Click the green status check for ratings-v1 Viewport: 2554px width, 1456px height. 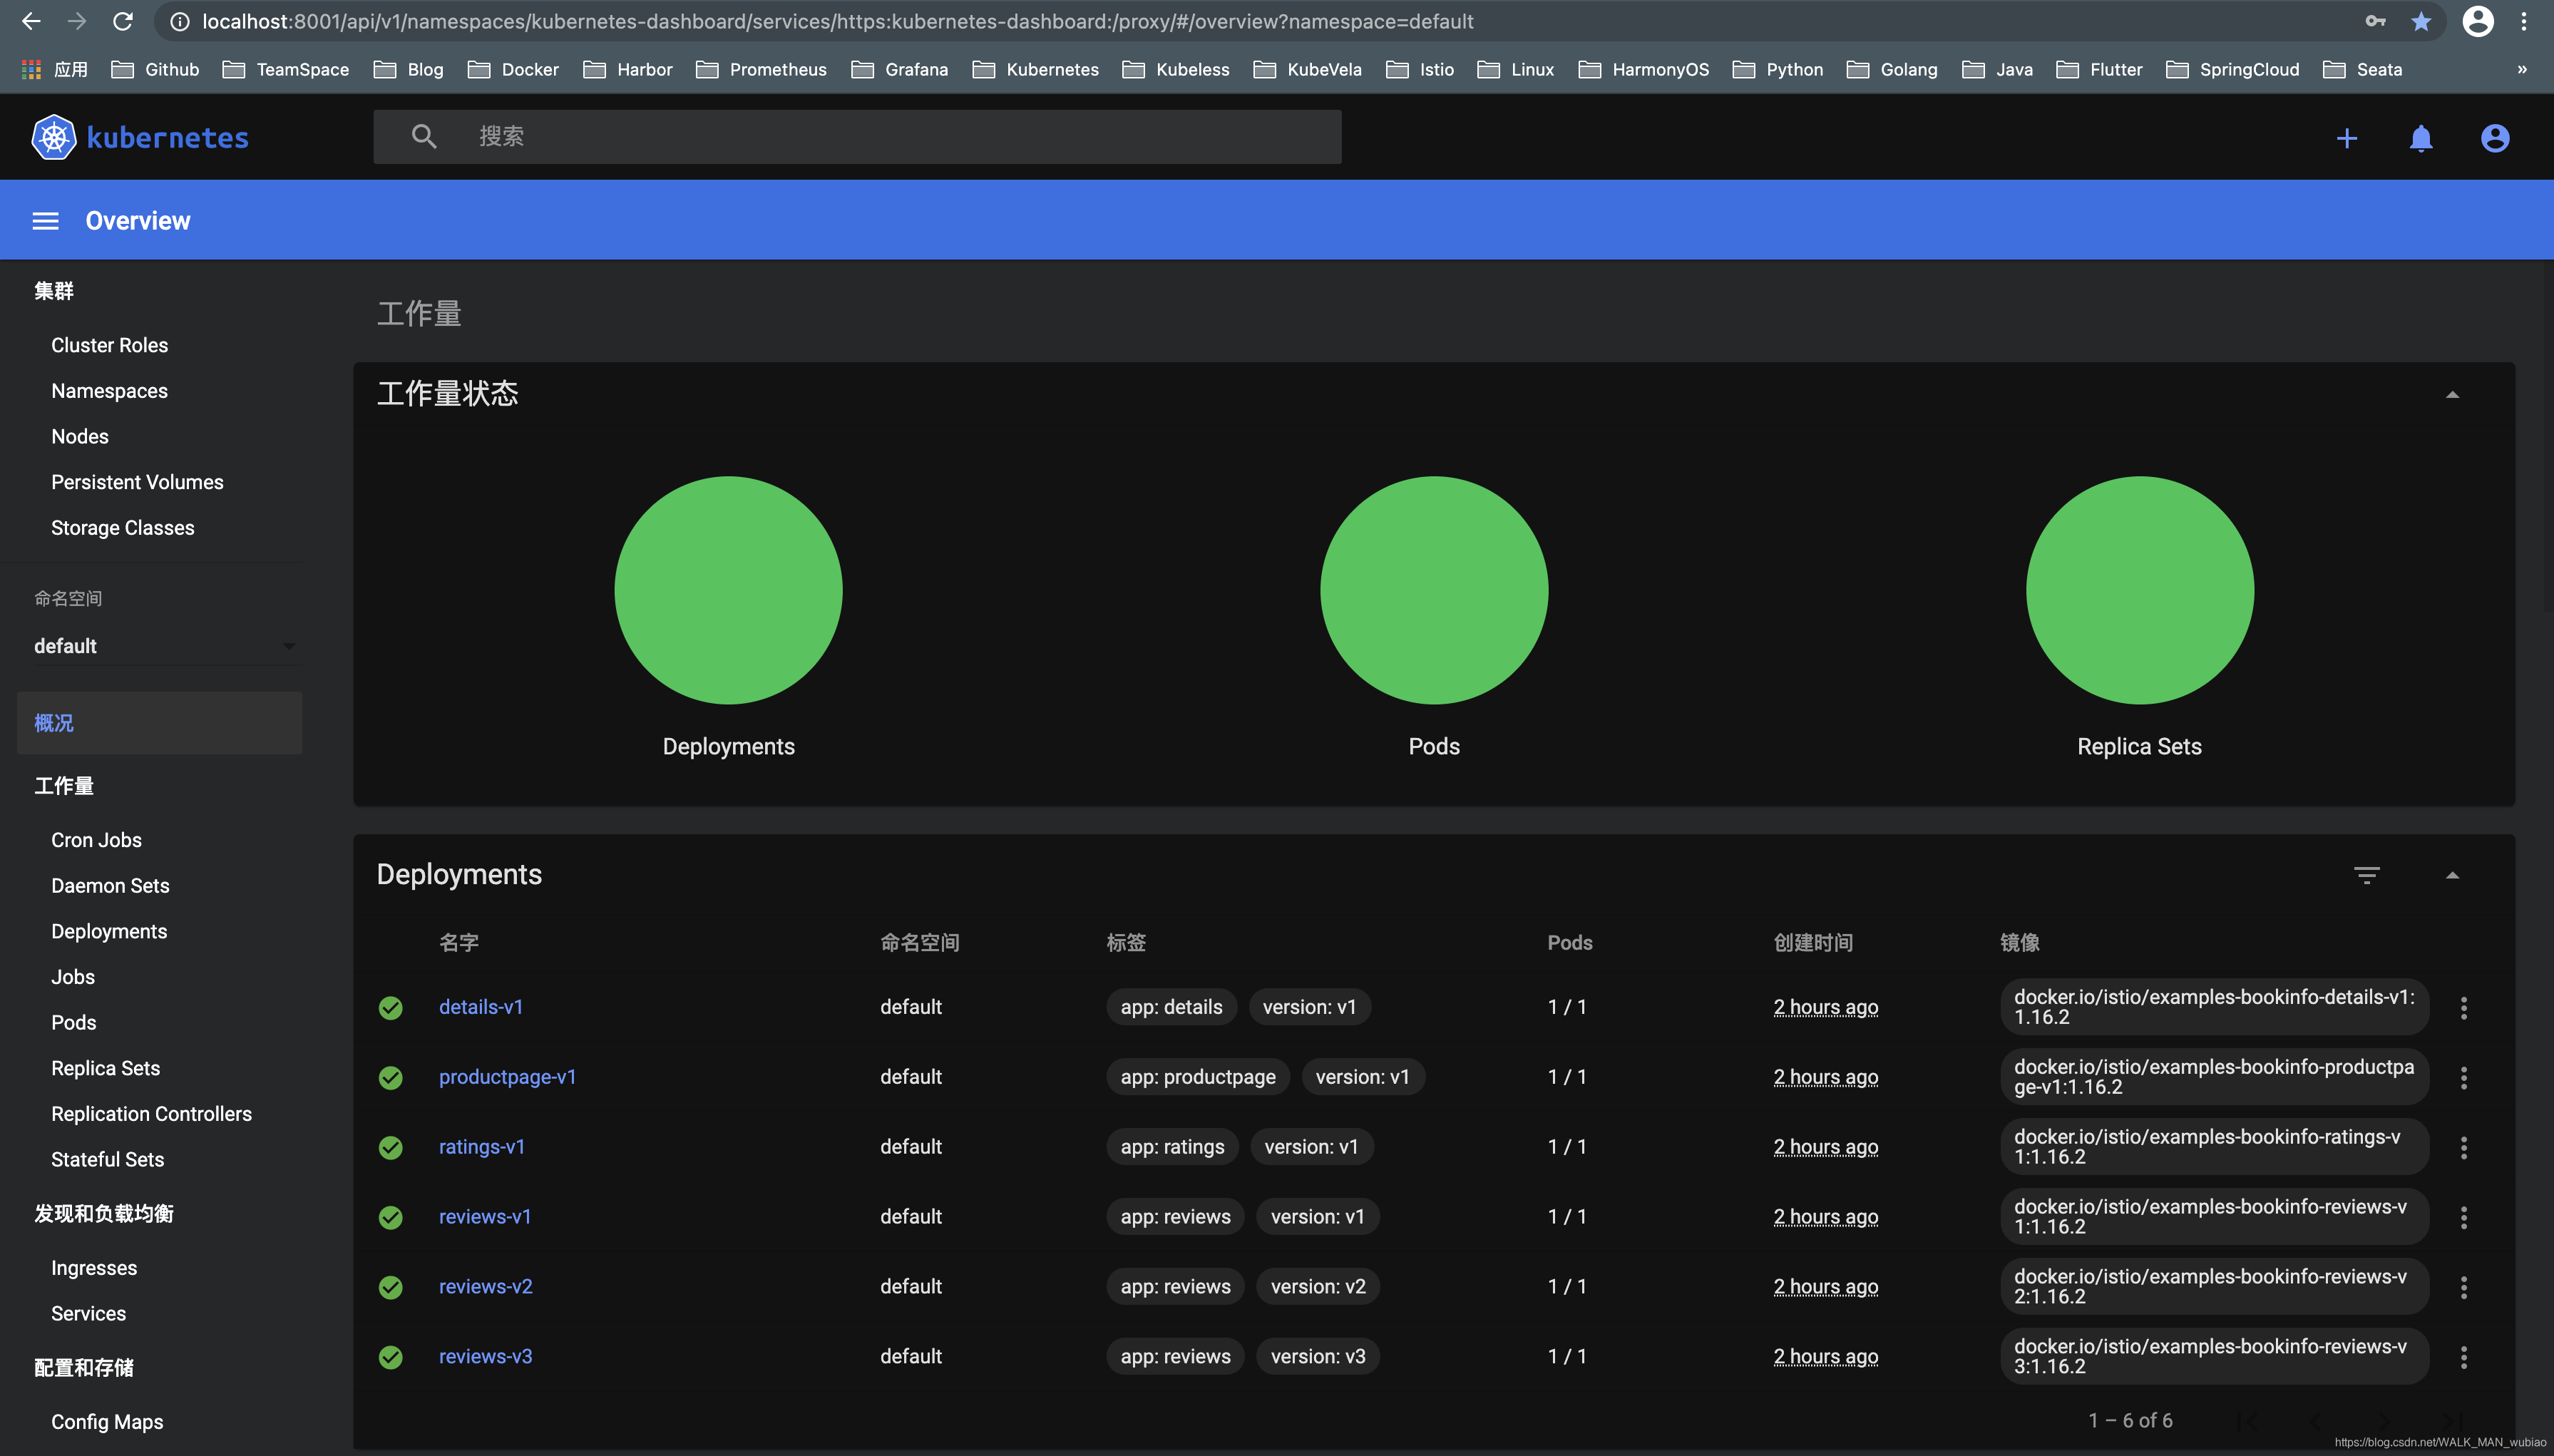[391, 1147]
